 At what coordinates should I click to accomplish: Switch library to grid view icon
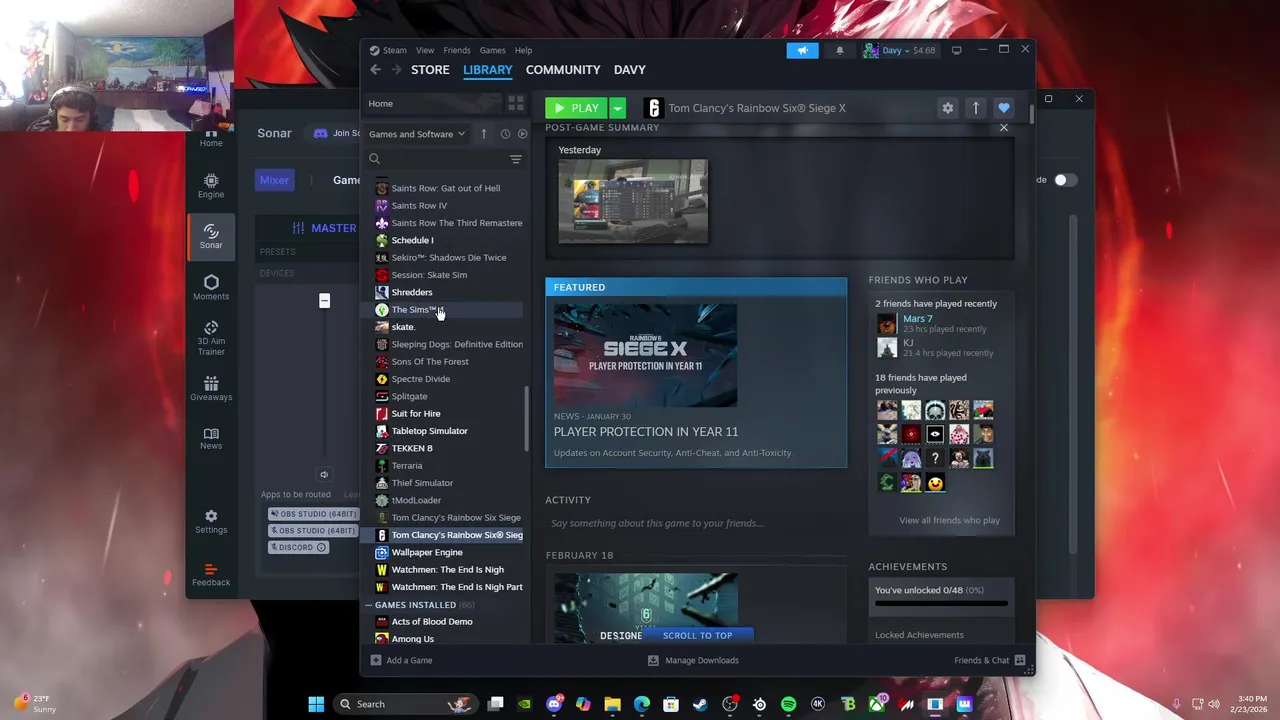(515, 104)
